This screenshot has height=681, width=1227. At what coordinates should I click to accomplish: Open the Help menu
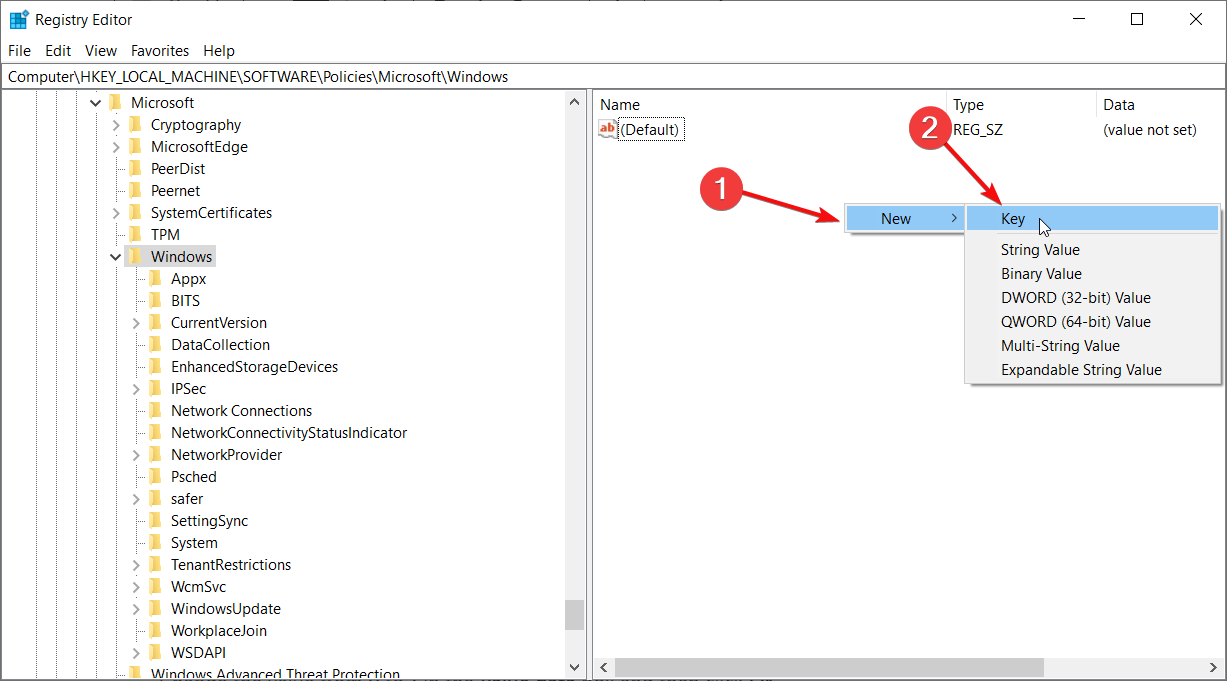(219, 51)
